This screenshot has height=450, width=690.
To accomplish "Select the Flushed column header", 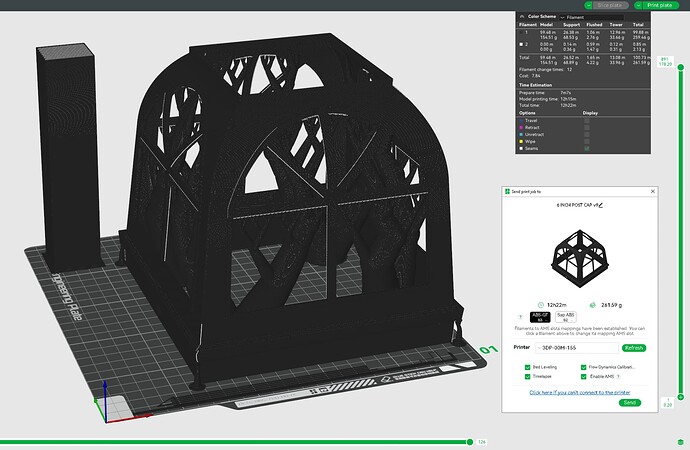I will click(594, 25).
